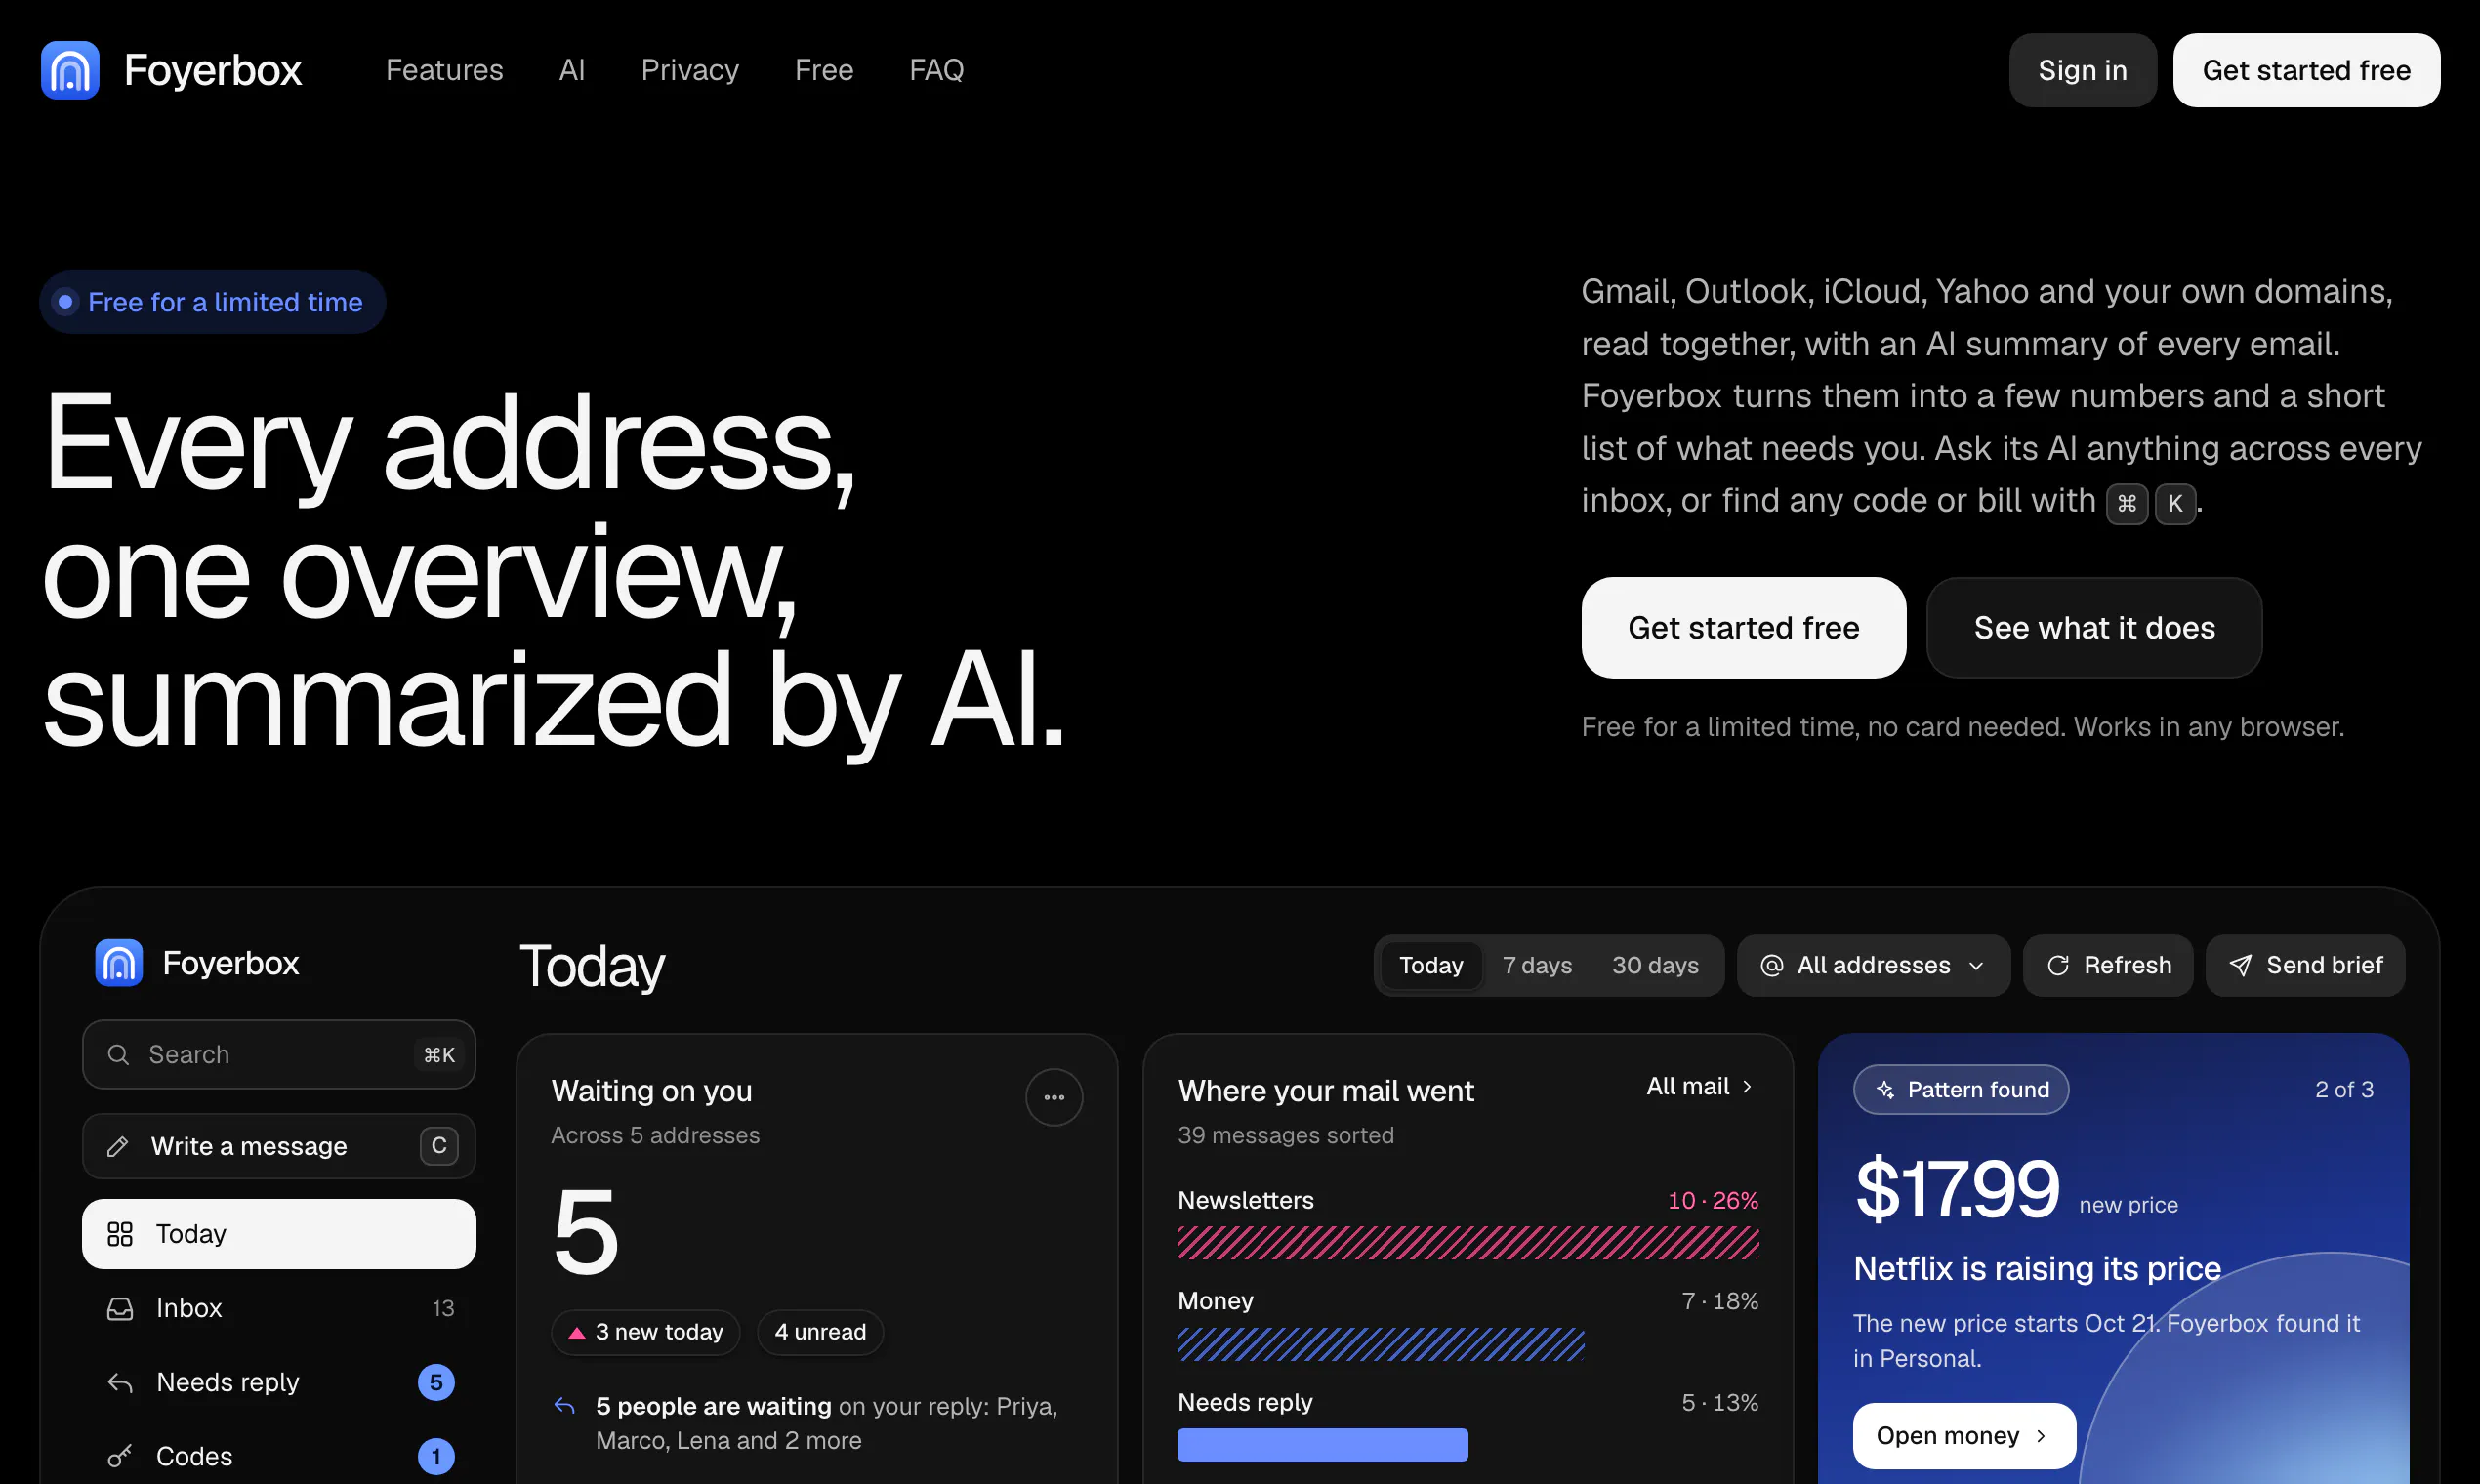Click the pink triangle in 3 new today chip
The height and width of the screenshot is (1484, 2480).
pos(577,1332)
